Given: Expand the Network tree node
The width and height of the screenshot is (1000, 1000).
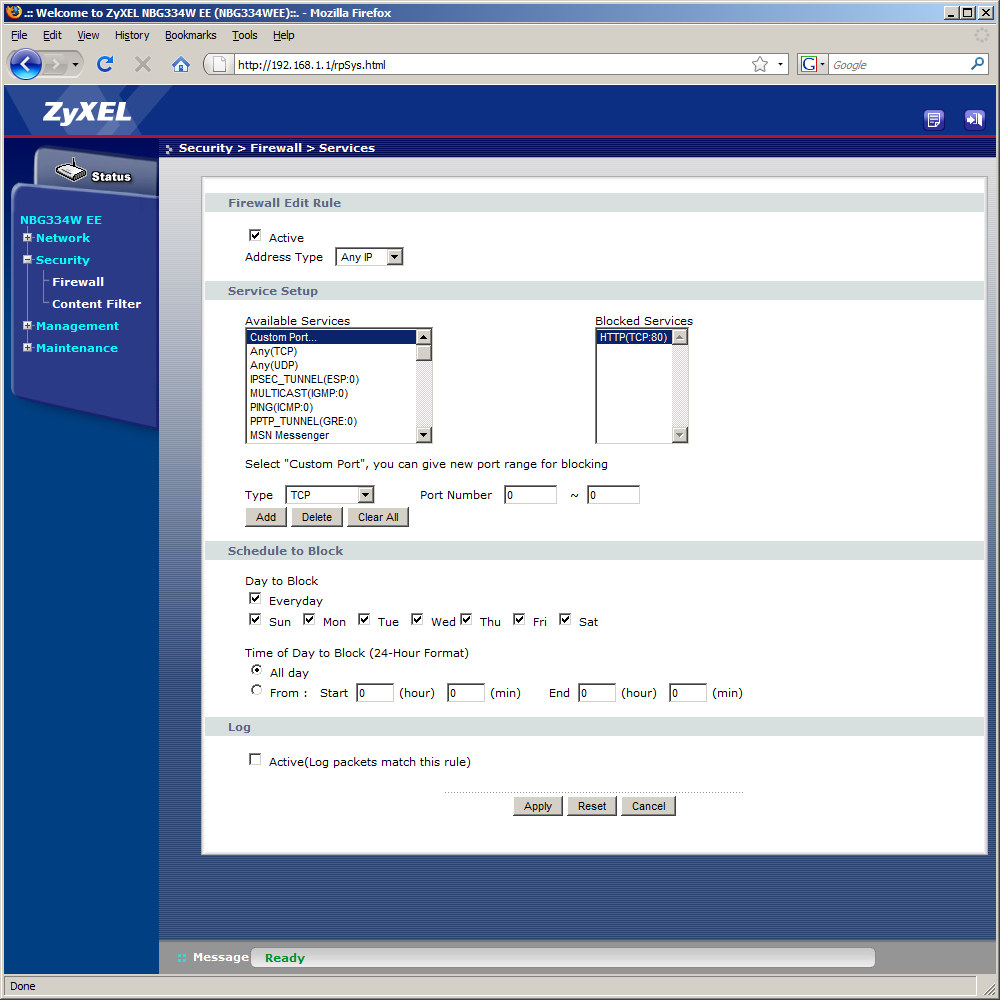Looking at the screenshot, I should pos(28,238).
